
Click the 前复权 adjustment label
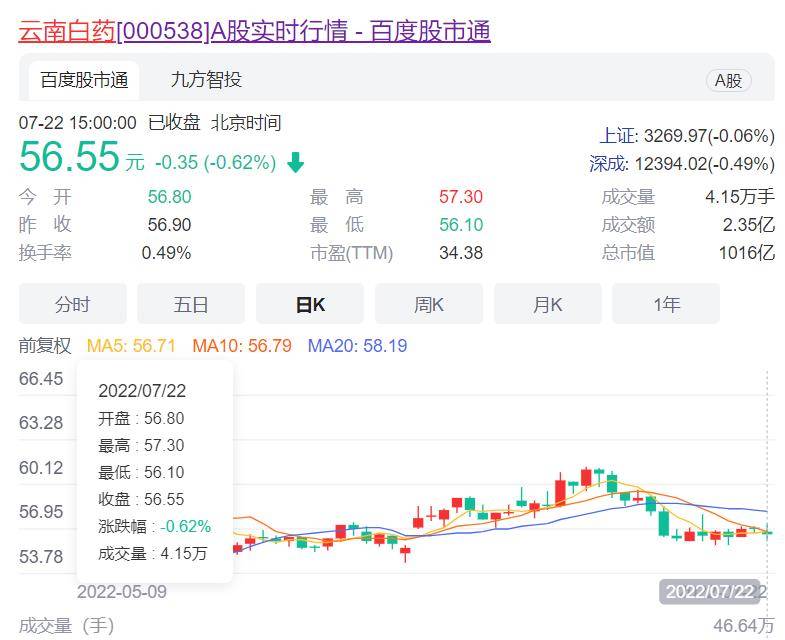click(x=45, y=346)
